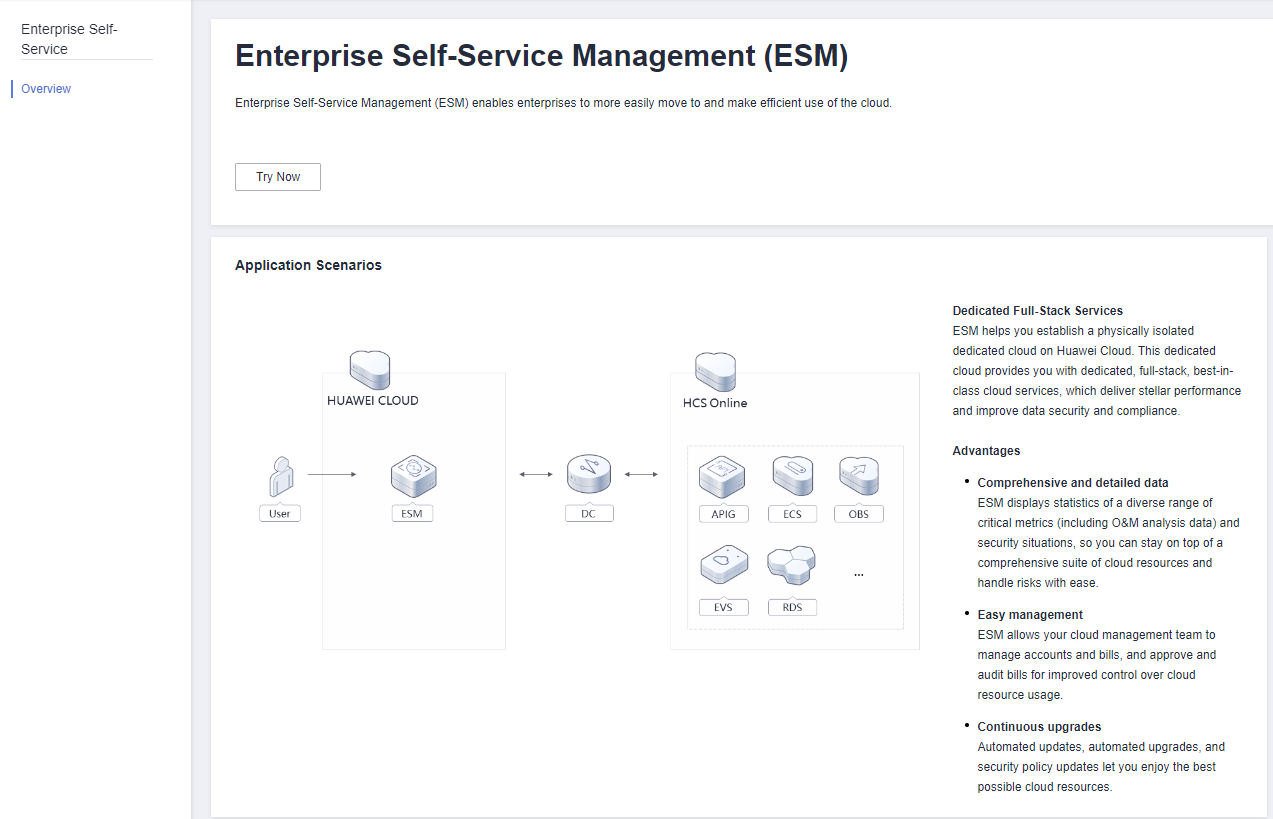The image size is (1273, 819).
Task: Click the APIG label
Action: (723, 514)
